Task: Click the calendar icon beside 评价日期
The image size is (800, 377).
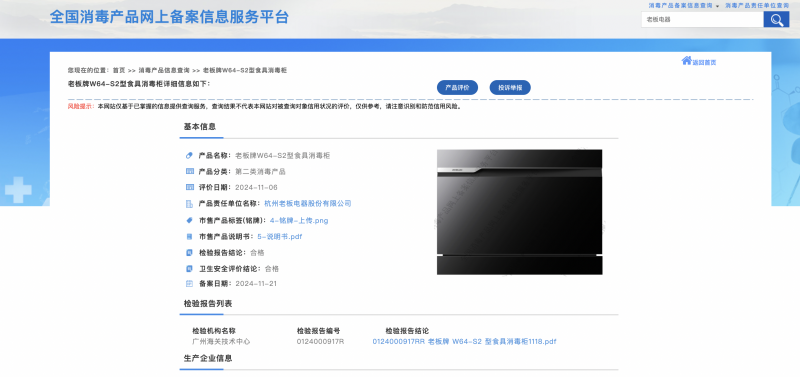Action: (189, 187)
